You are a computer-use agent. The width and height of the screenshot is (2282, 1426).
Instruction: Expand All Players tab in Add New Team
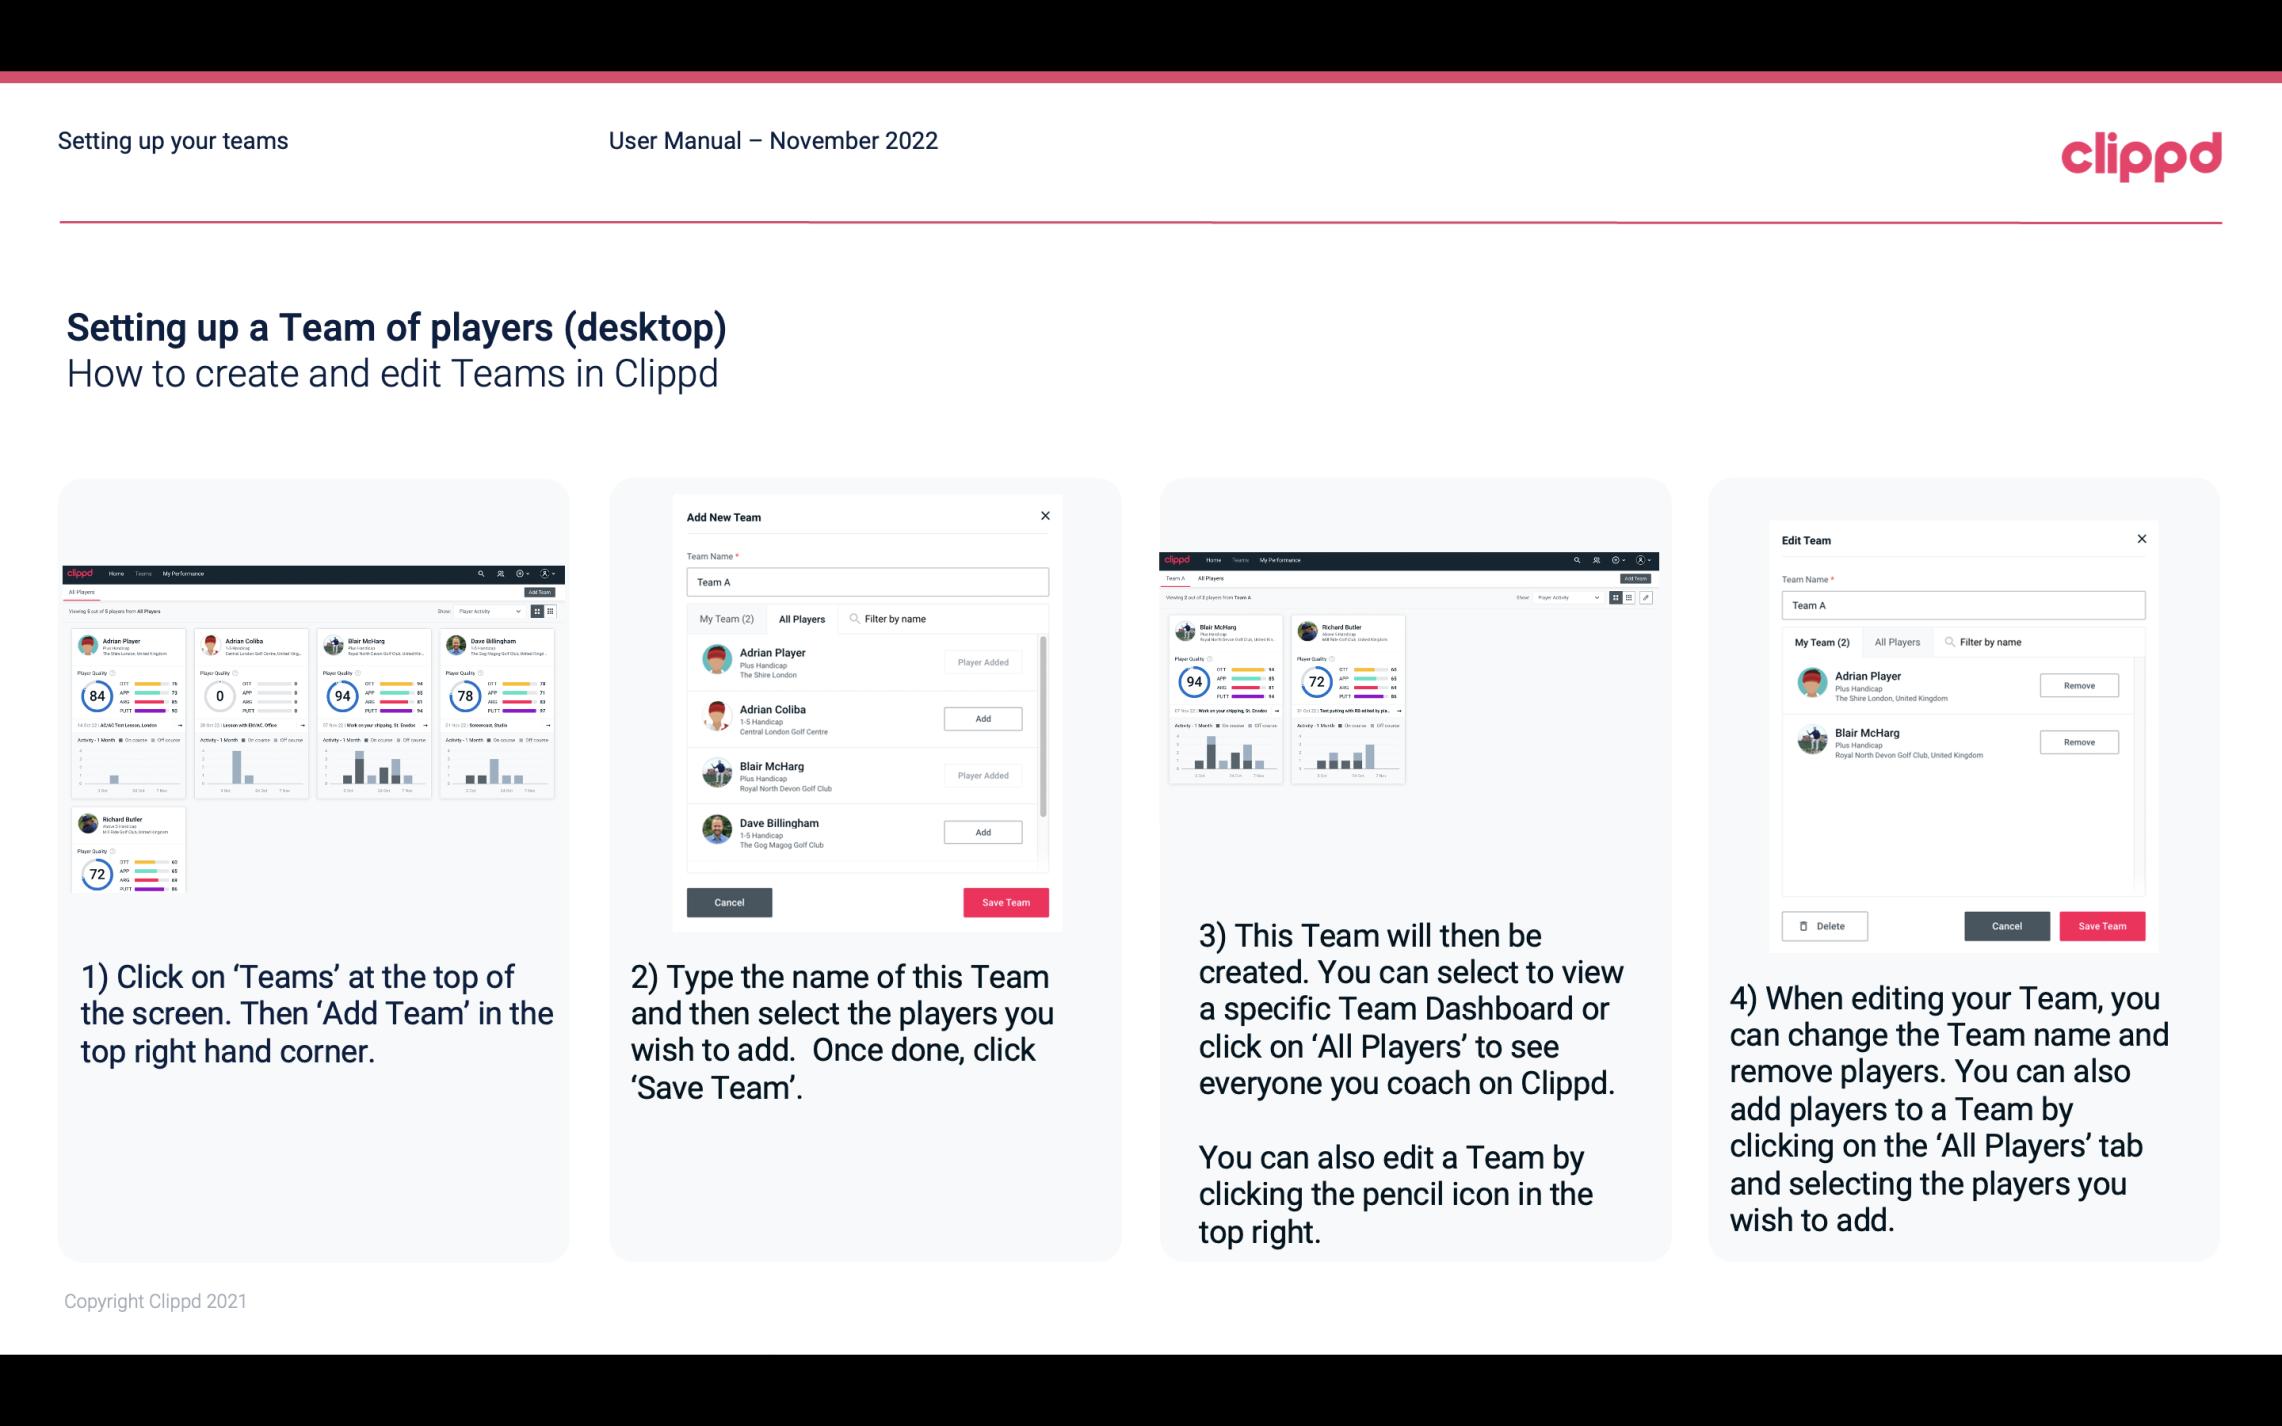tap(800, 618)
